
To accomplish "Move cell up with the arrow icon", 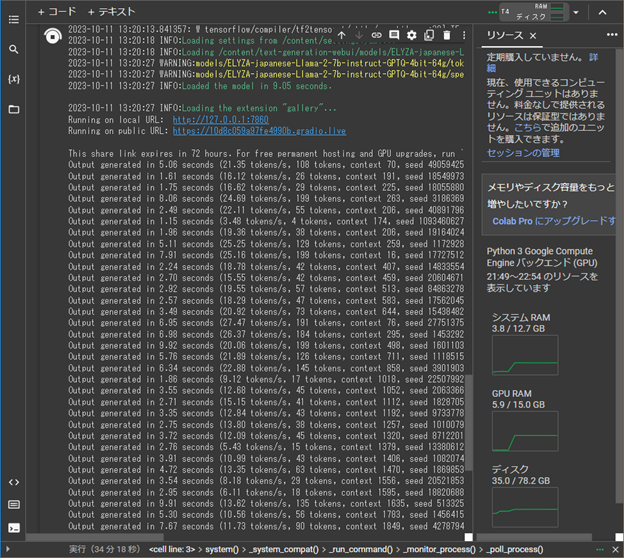I will [x=341, y=36].
